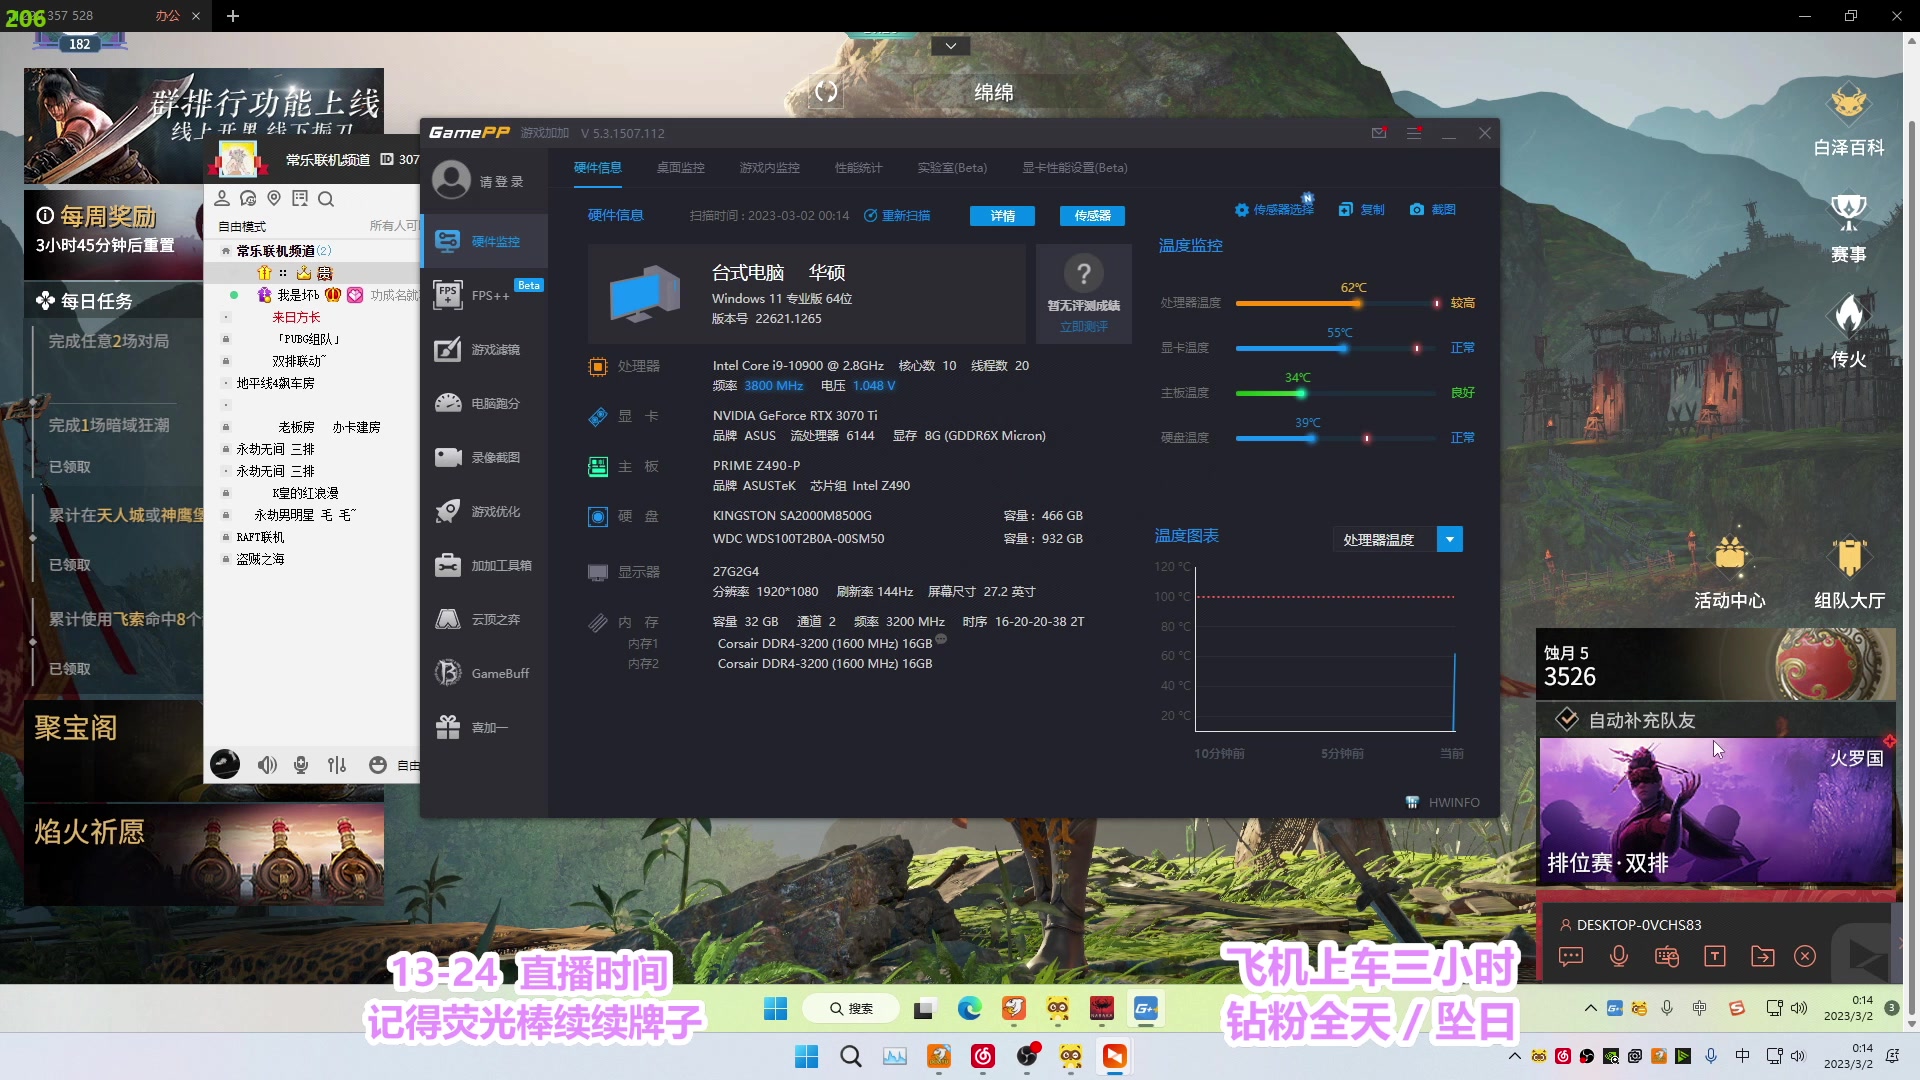
Task: Open 组队大厅 in game lobby
Action: 1850,573
